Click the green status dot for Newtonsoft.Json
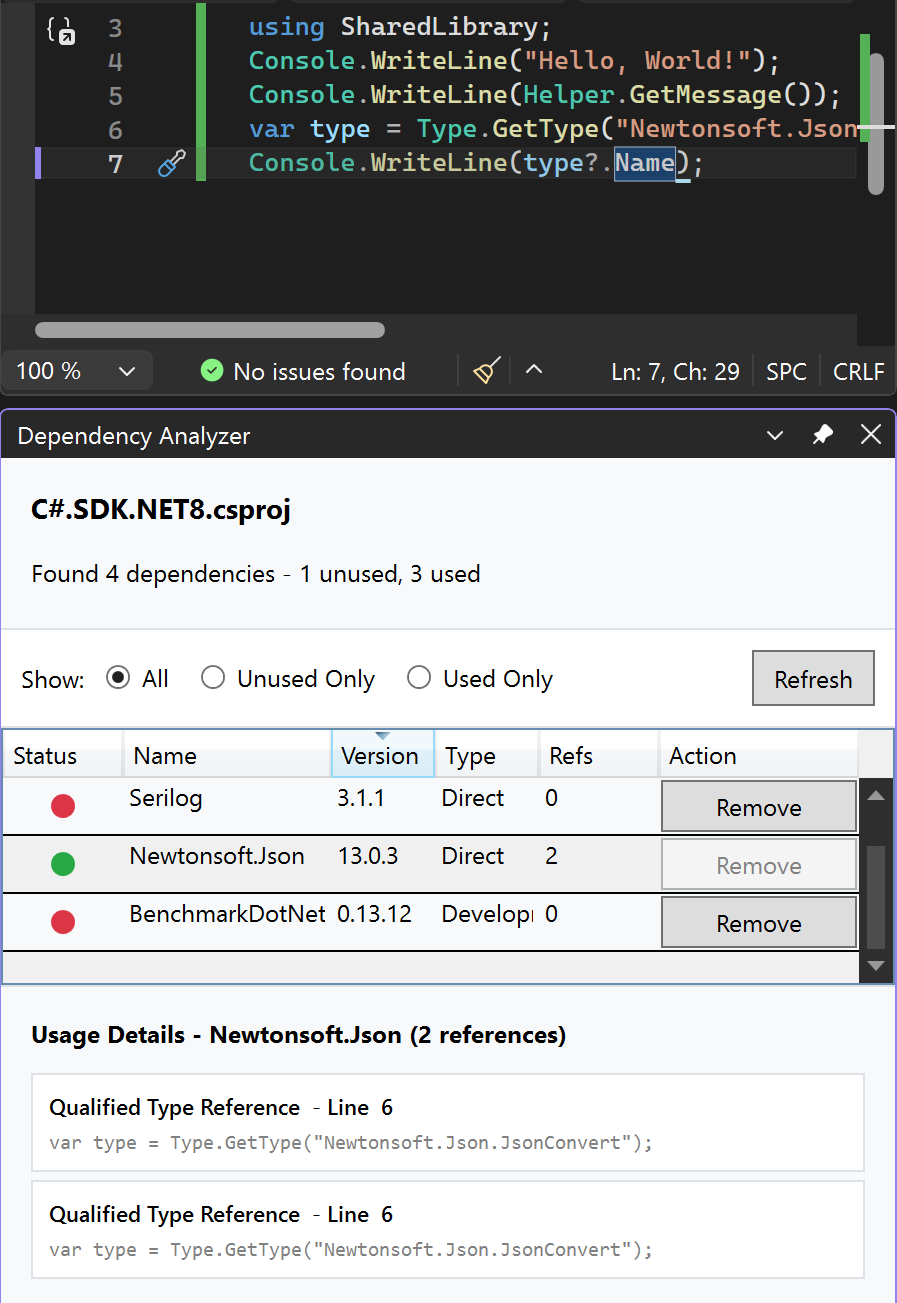The width and height of the screenshot is (897, 1303). click(63, 864)
